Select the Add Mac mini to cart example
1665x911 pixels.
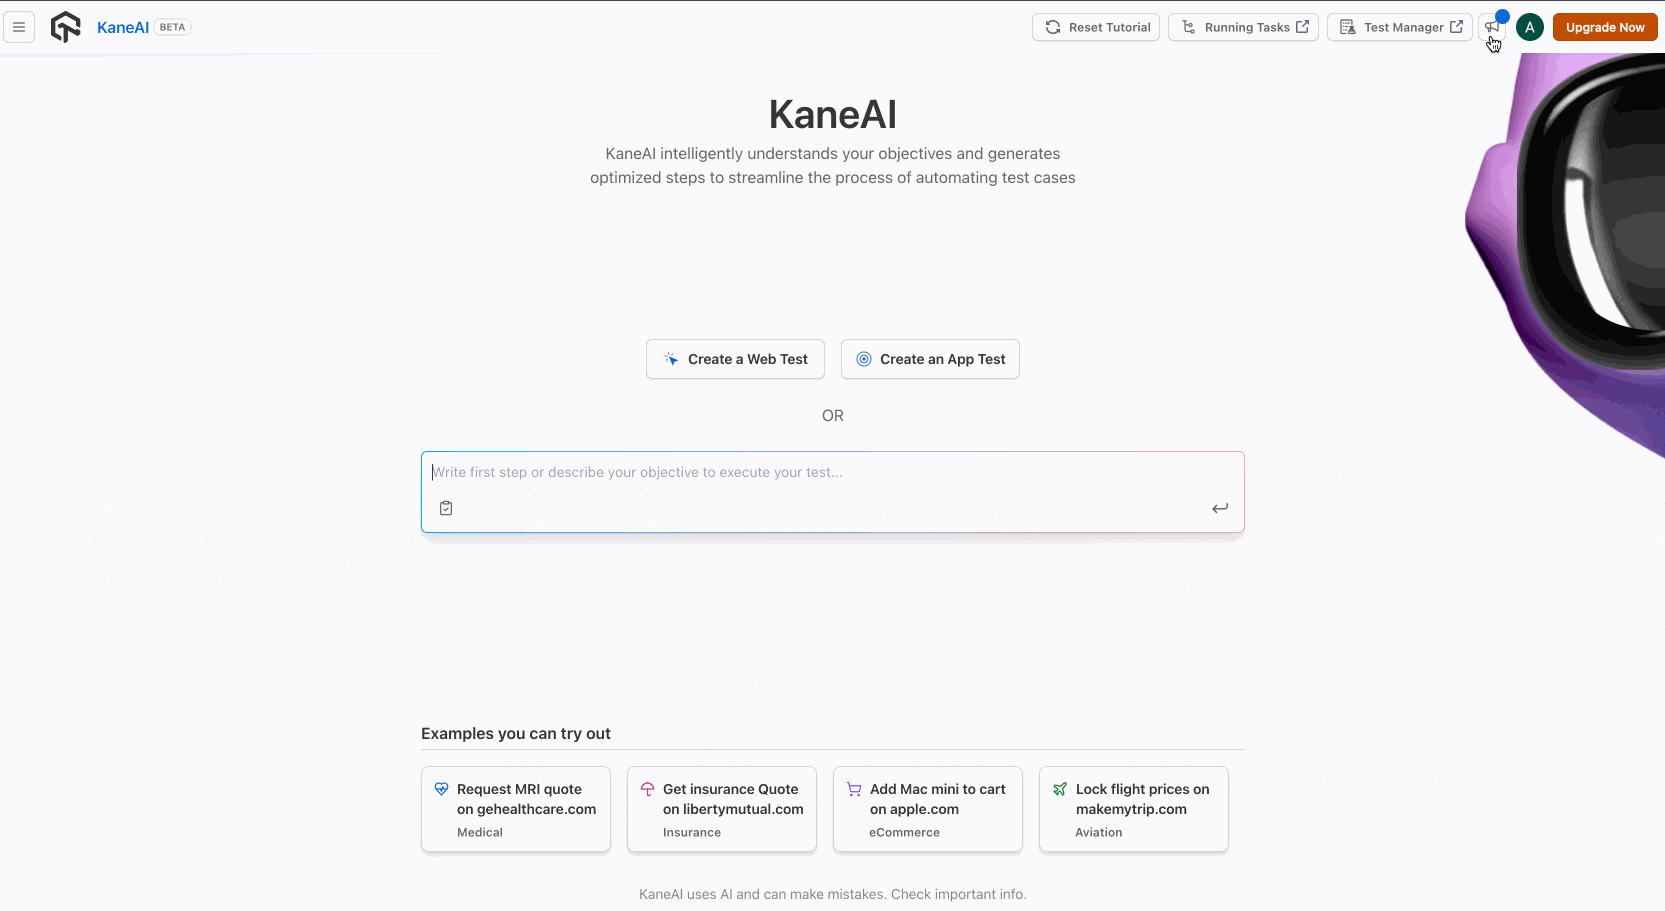click(928, 809)
